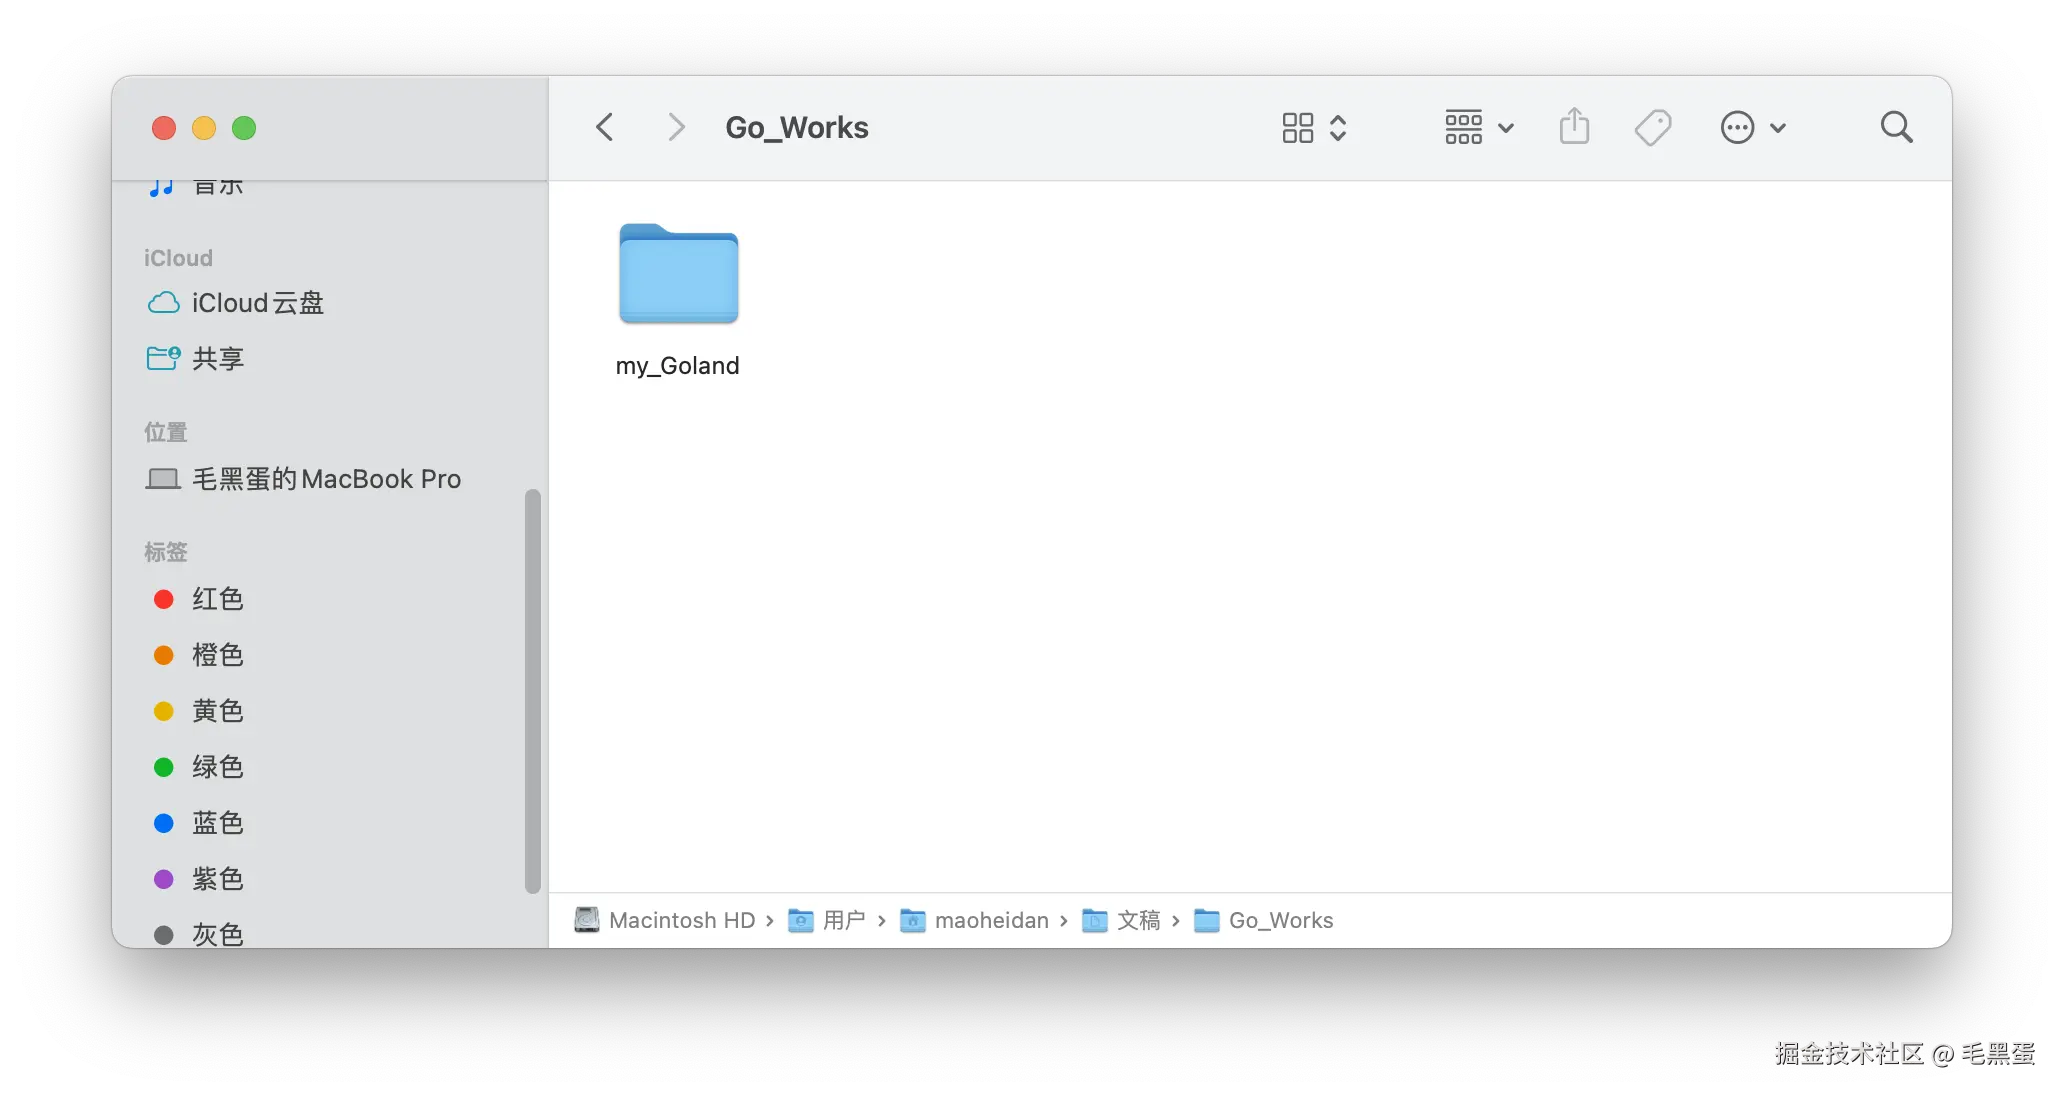This screenshot has height=1096, width=2064.
Task: Select the icon view grid button
Action: 1298,128
